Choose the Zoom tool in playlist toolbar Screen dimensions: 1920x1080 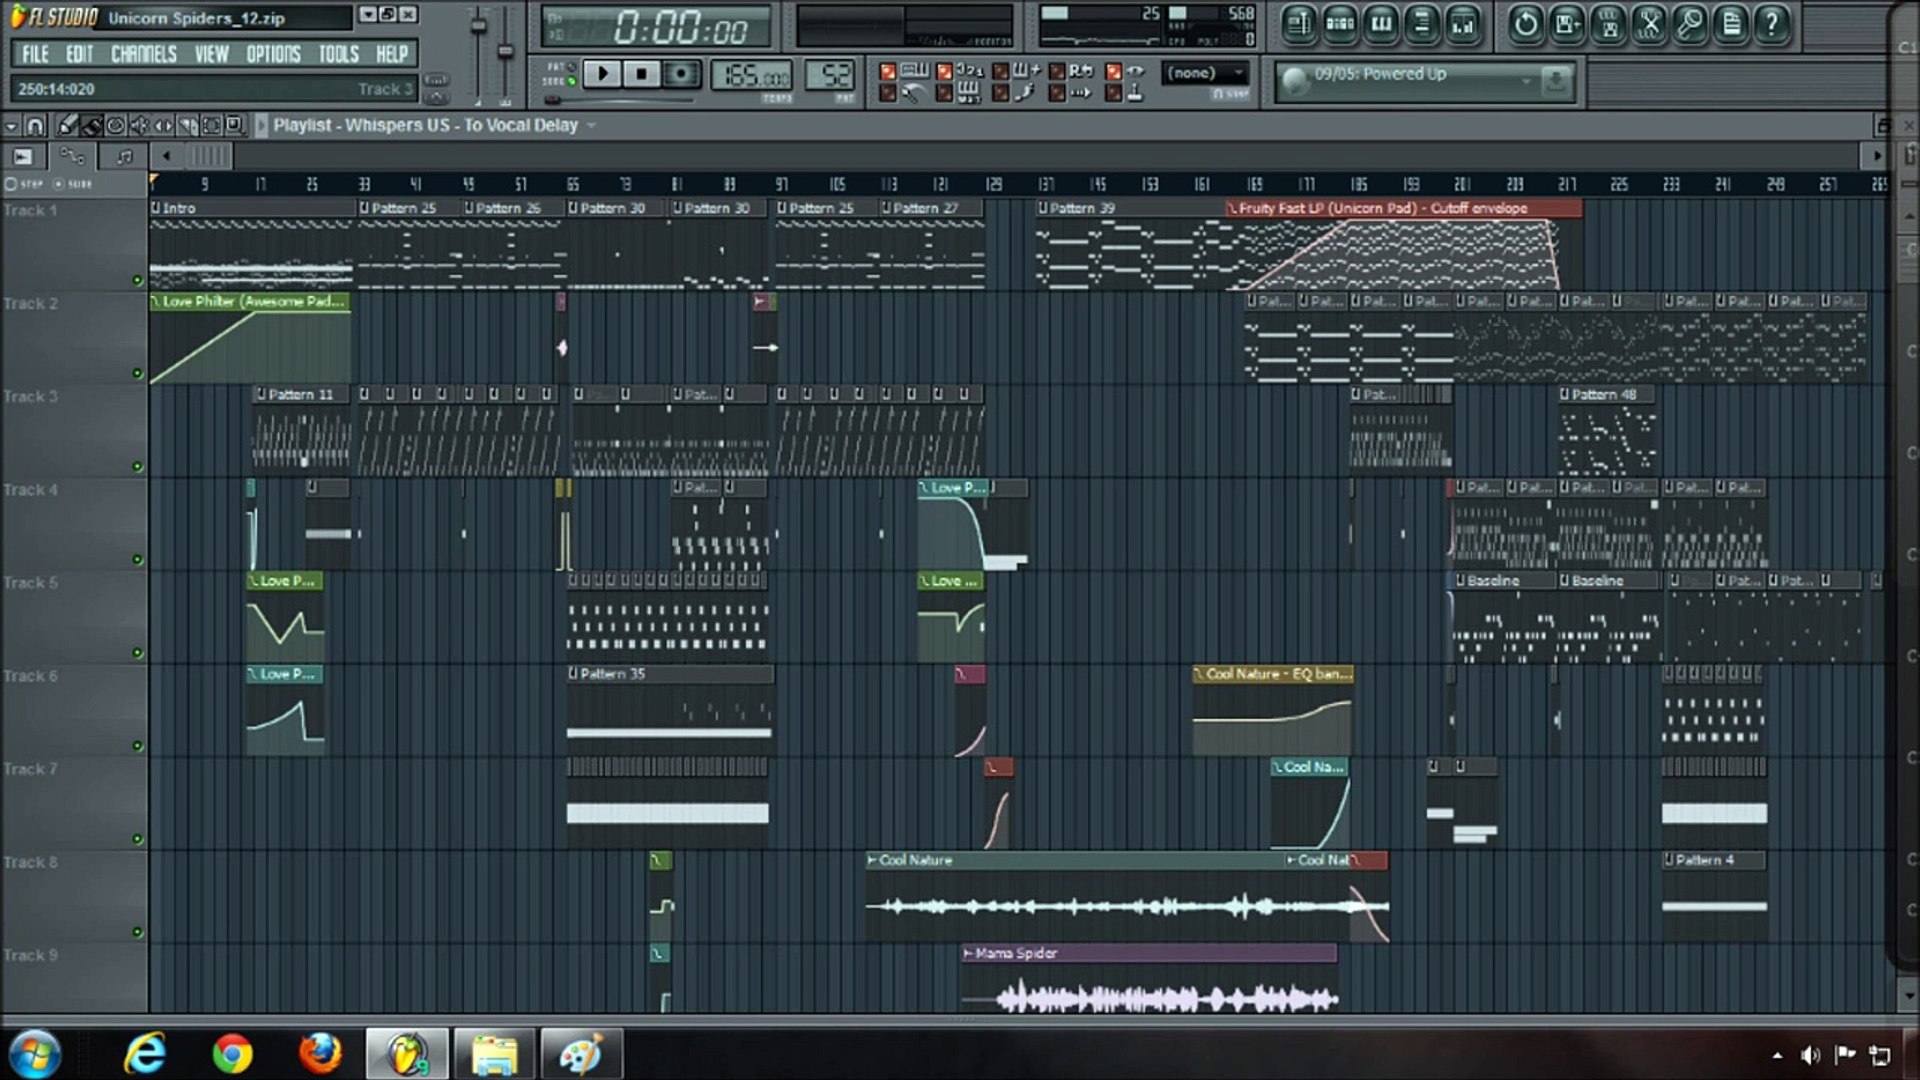(235, 126)
